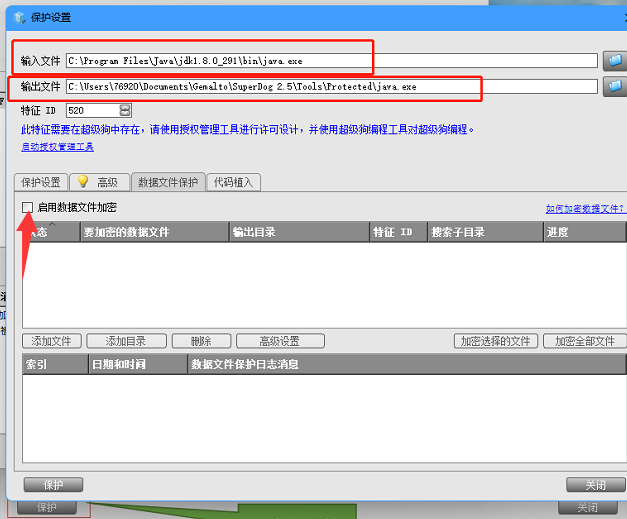Open 高级设置 button
The height and width of the screenshot is (519, 627).
click(280, 341)
